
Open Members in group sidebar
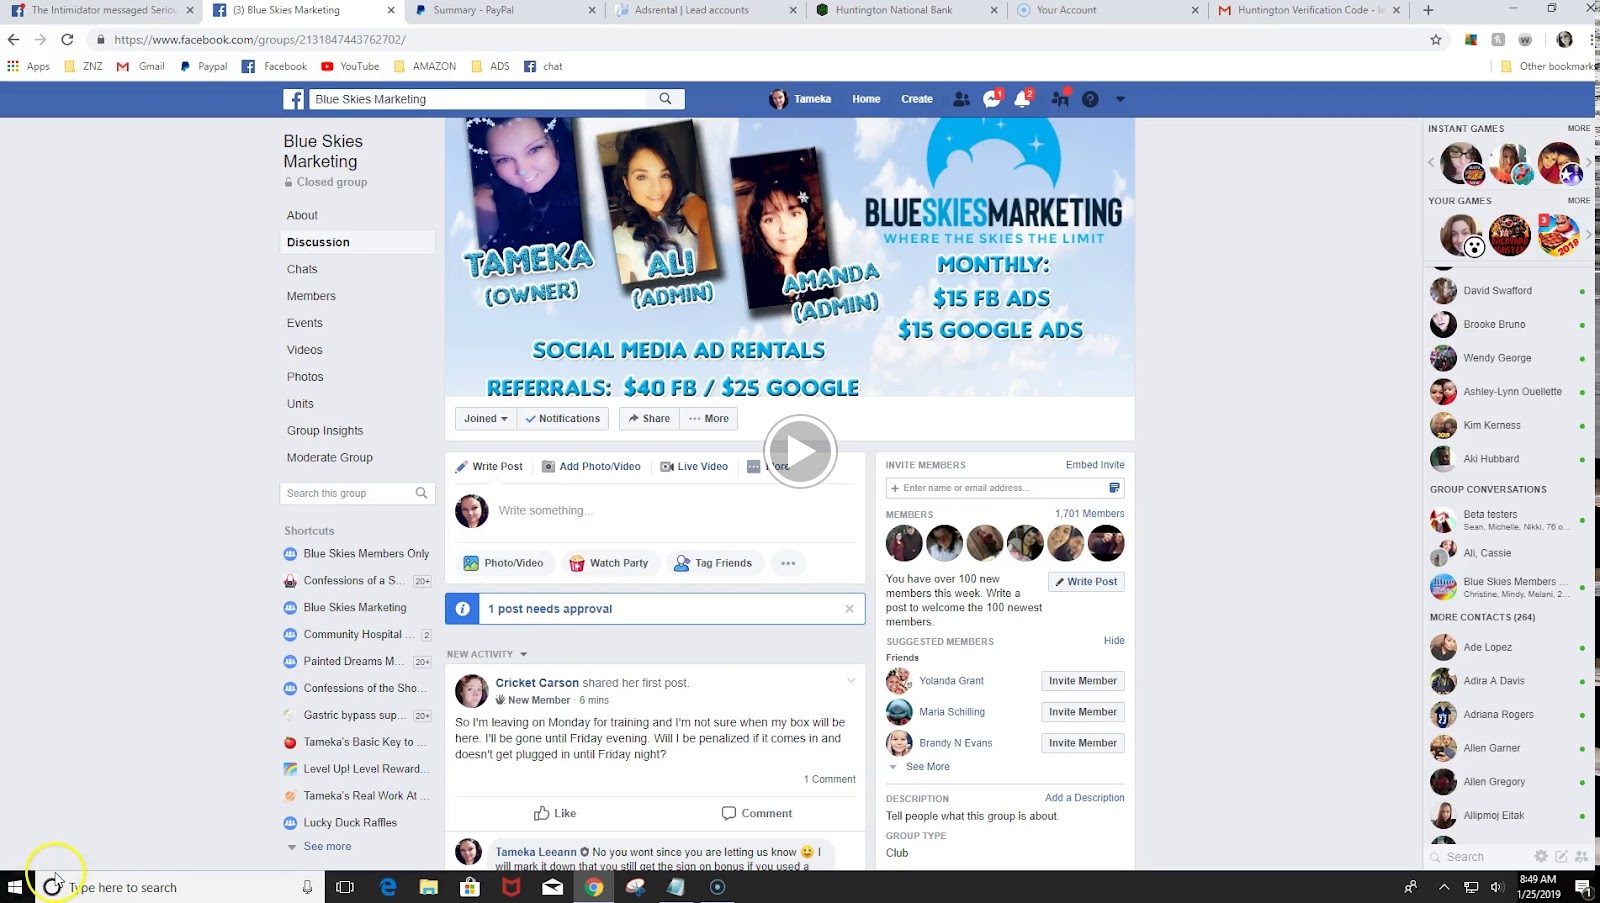[311, 296]
